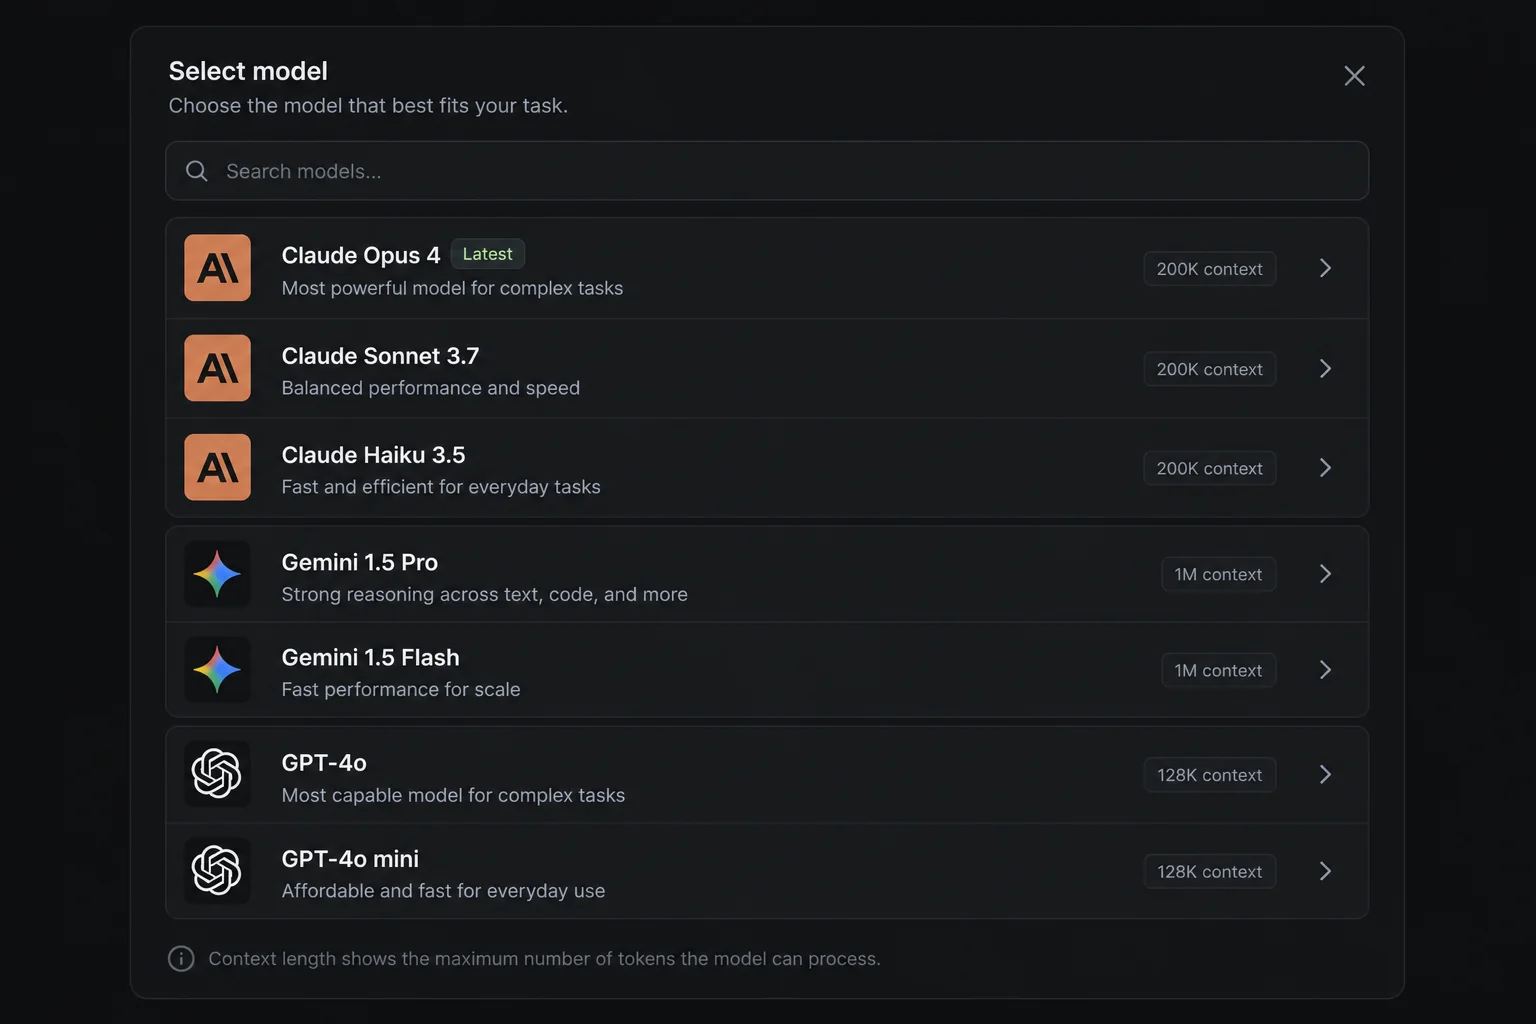Click the Gemini star icon for 1.5 Flash
Screen dimensions: 1536x1024
click(x=217, y=670)
